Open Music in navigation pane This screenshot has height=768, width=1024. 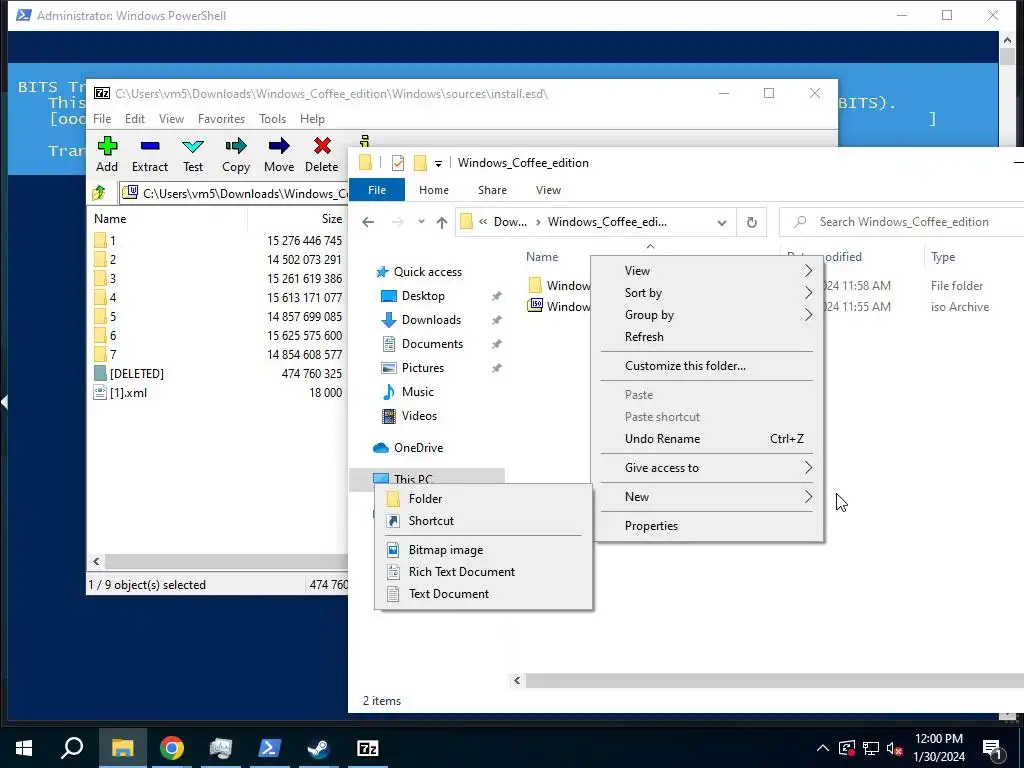pos(417,392)
